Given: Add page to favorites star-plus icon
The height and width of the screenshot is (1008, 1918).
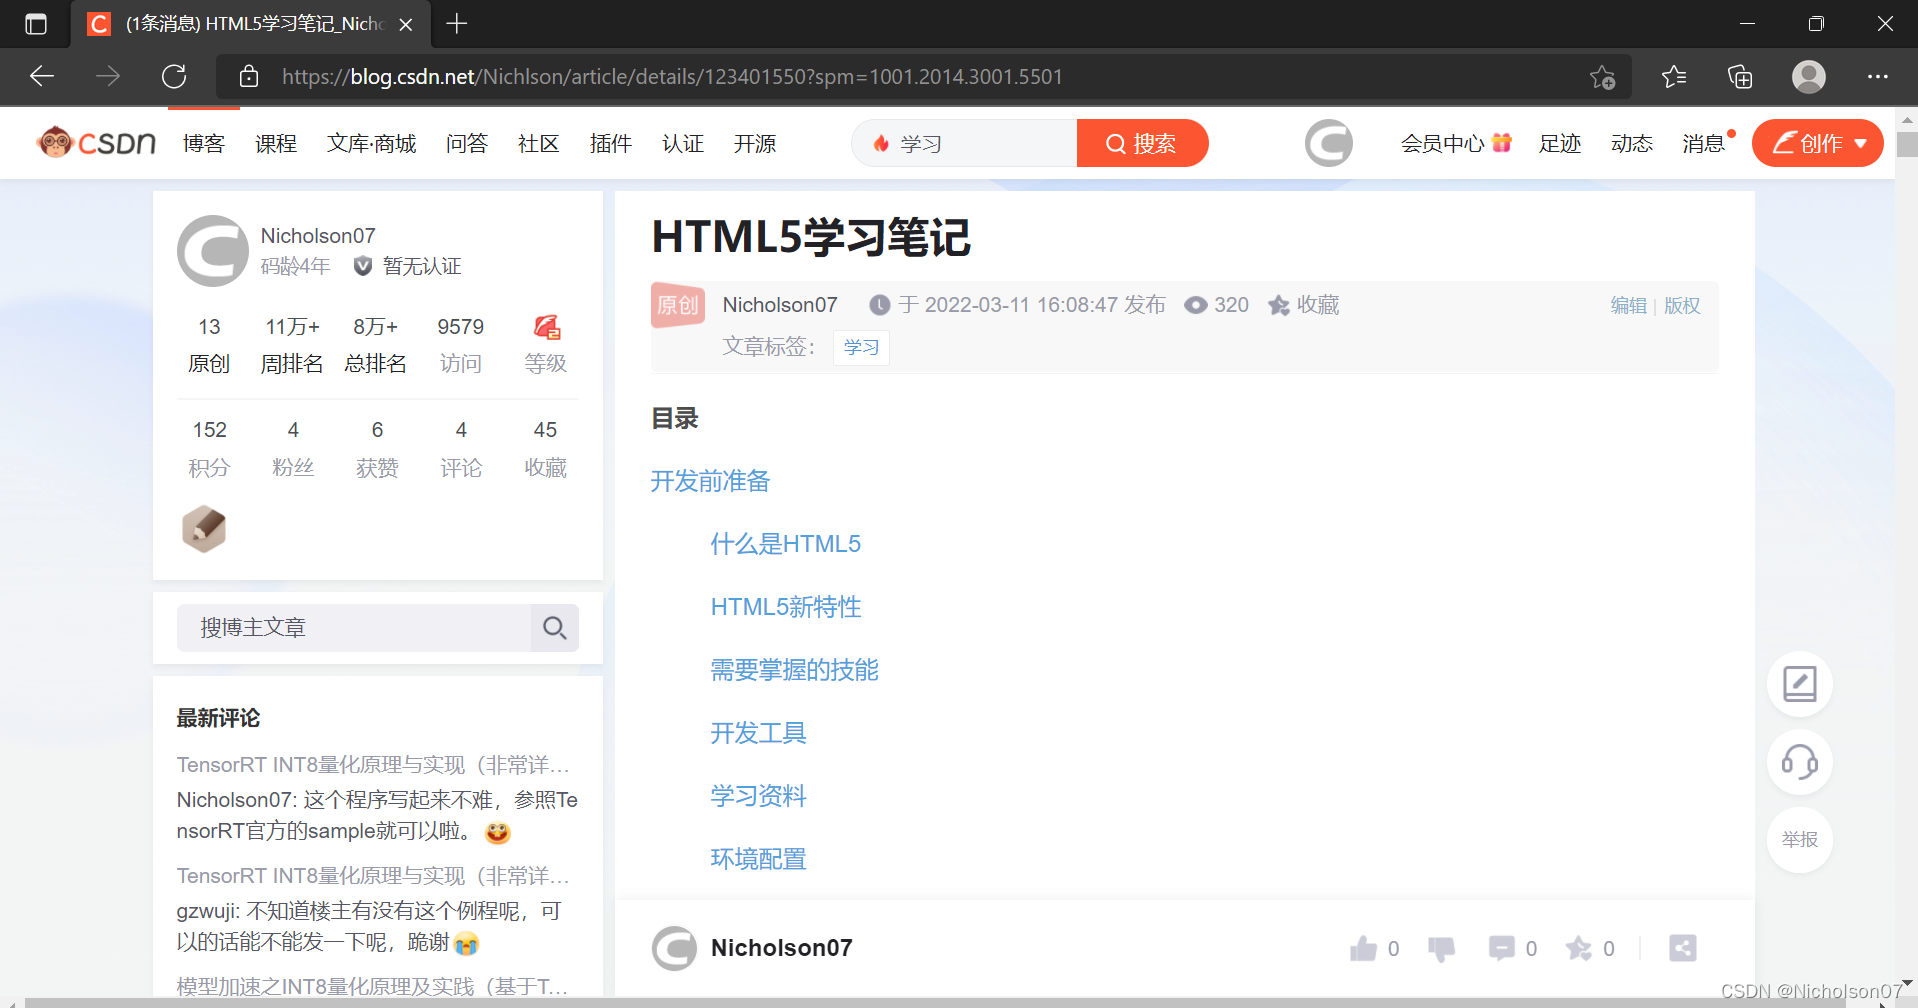Looking at the screenshot, I should (x=1602, y=76).
